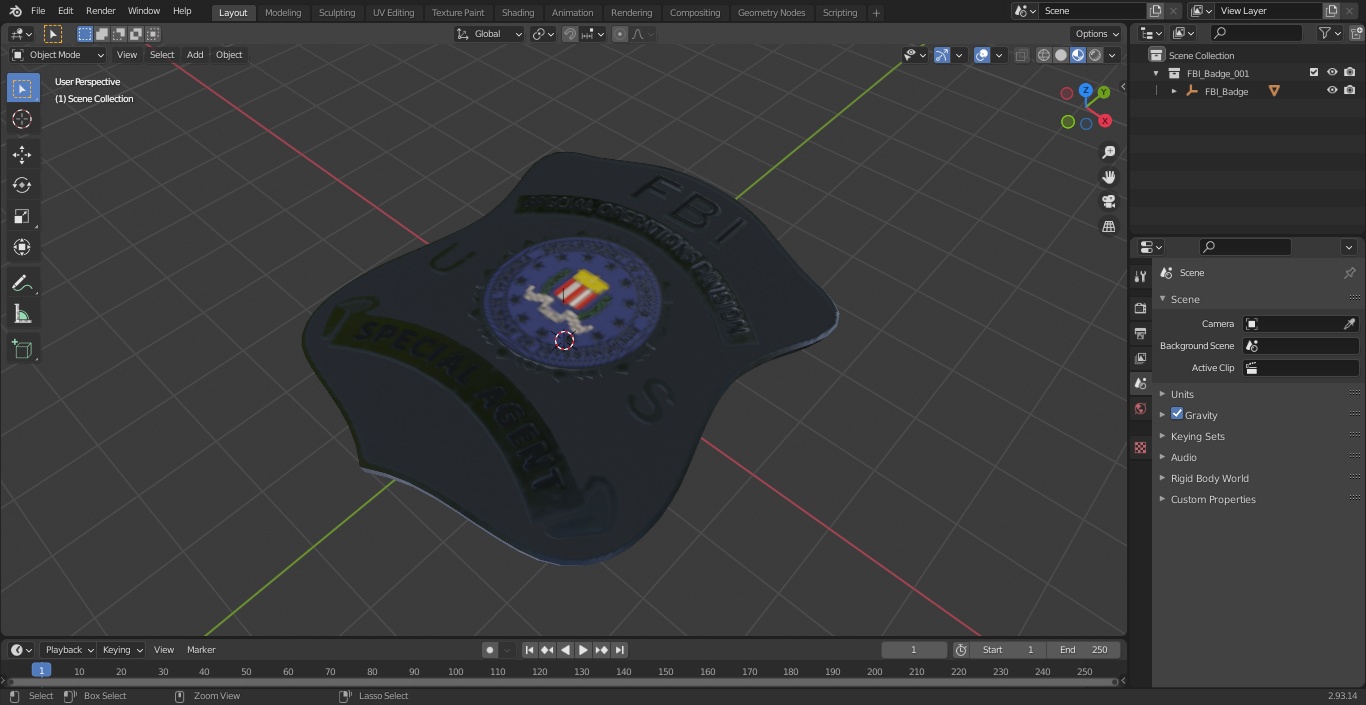Activate the Transform tool
1366x705 pixels.
[22, 247]
